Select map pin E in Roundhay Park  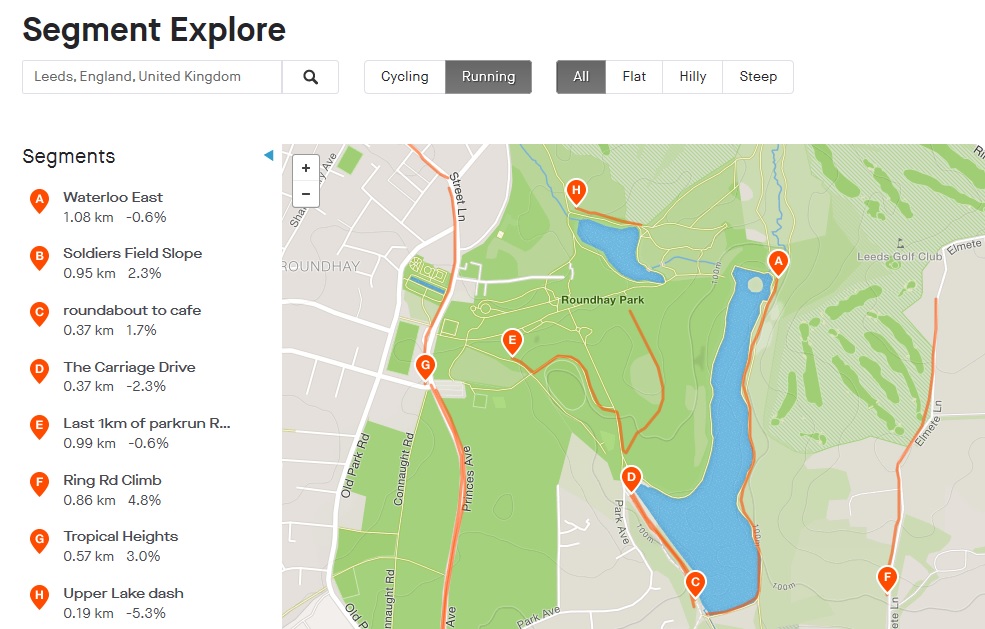[x=512, y=342]
